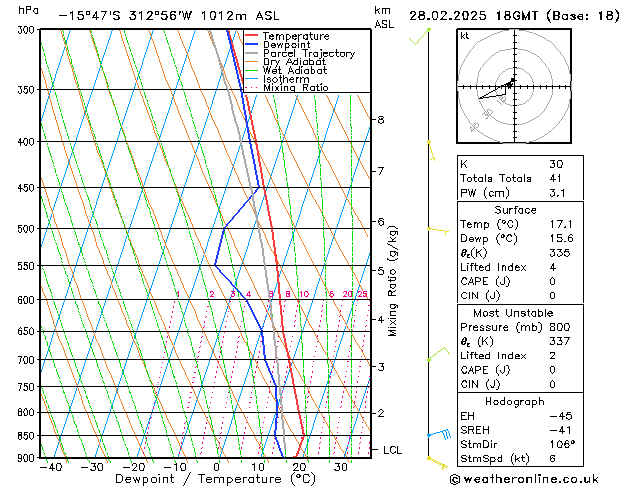The height and width of the screenshot is (486, 629).
Task: Select the 'Dewpoint' legend label
Action: (286, 45)
